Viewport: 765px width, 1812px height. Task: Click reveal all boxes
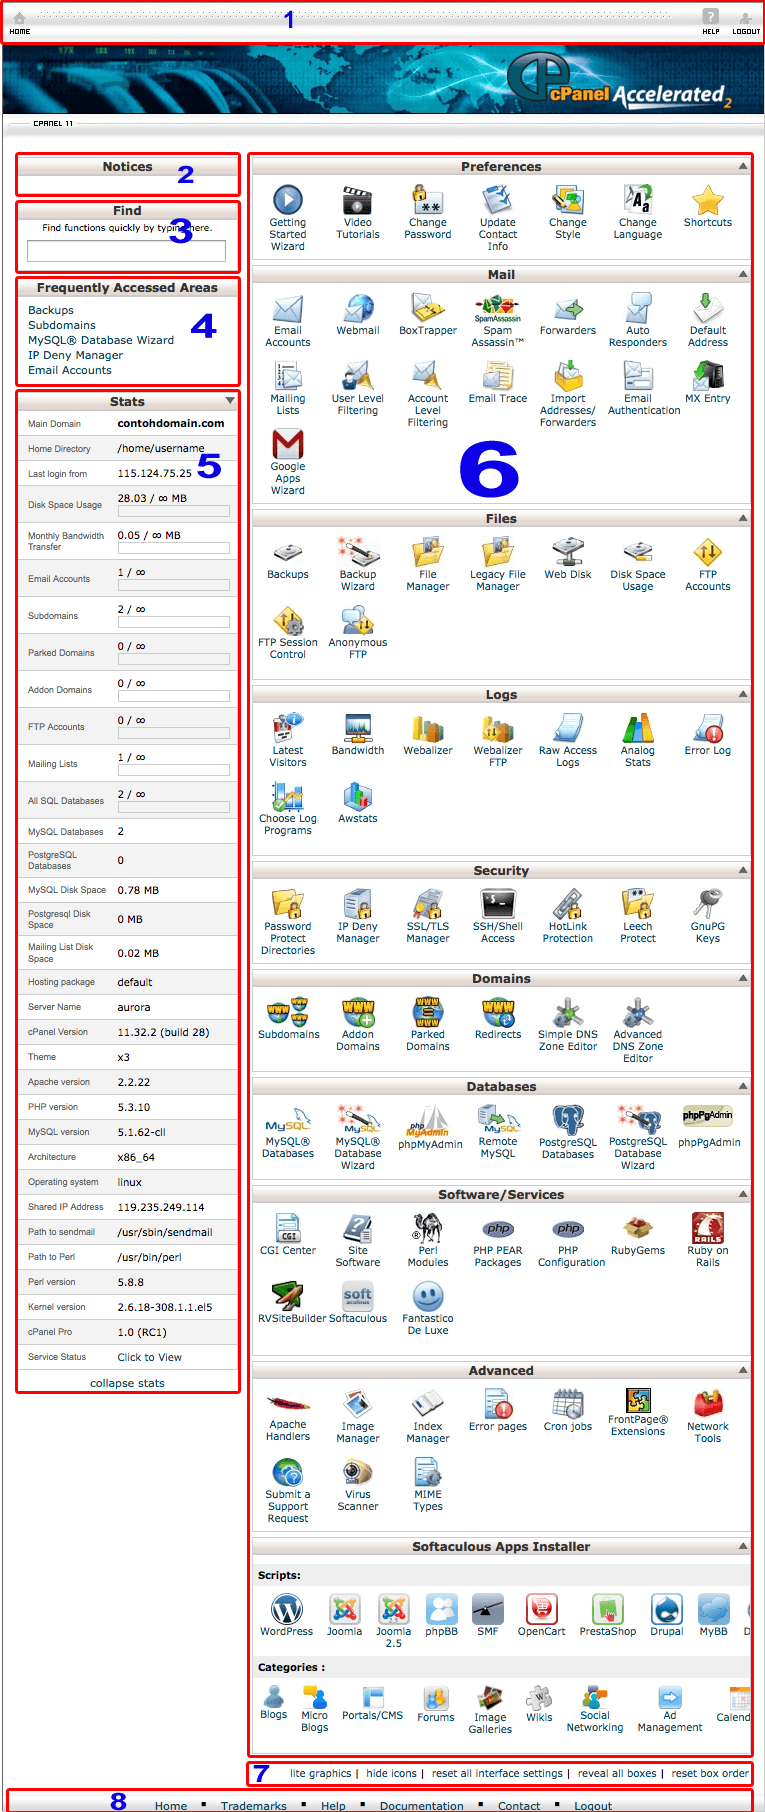click(x=617, y=1773)
